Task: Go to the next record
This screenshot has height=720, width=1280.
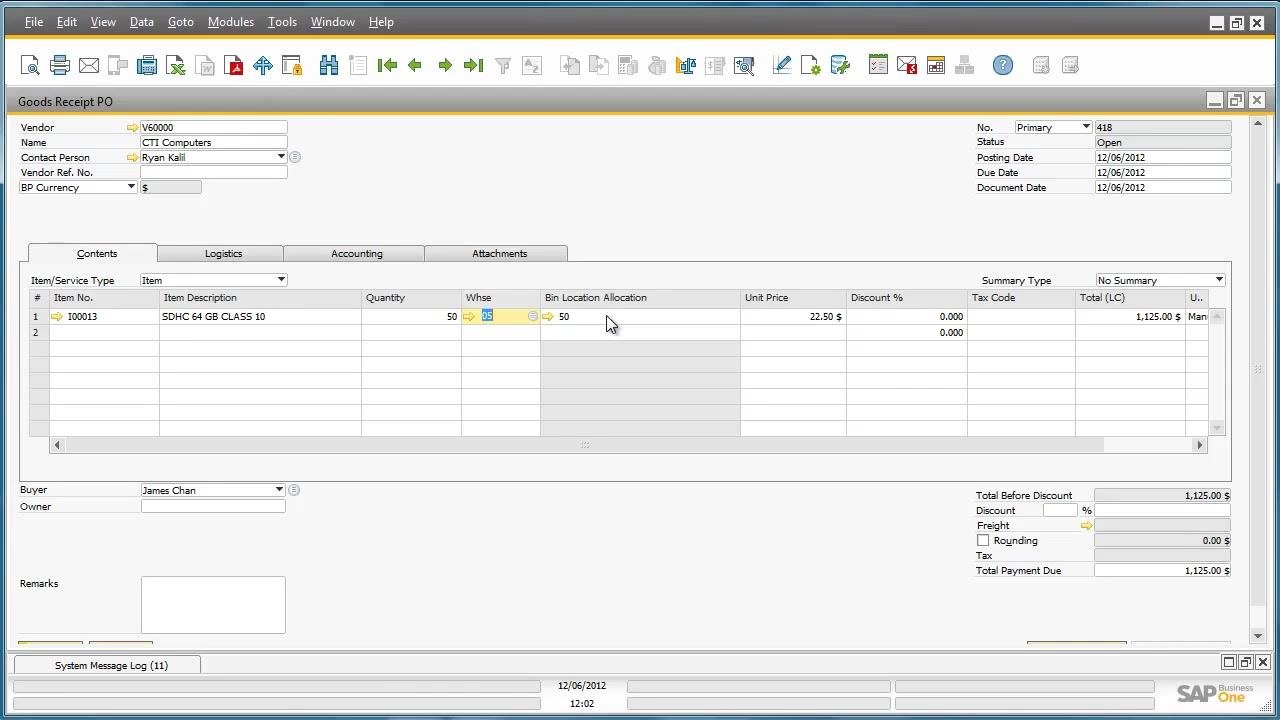Action: pos(445,66)
